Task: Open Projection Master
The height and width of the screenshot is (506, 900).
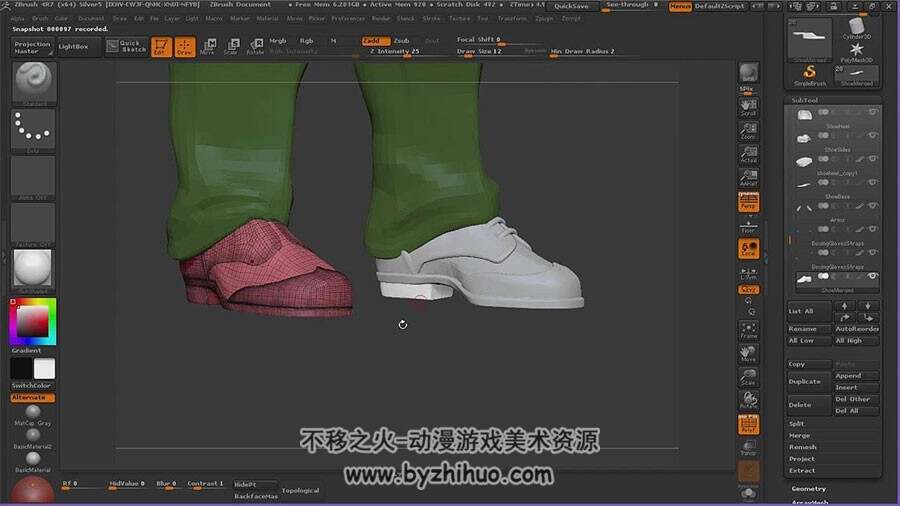Action: (32, 47)
